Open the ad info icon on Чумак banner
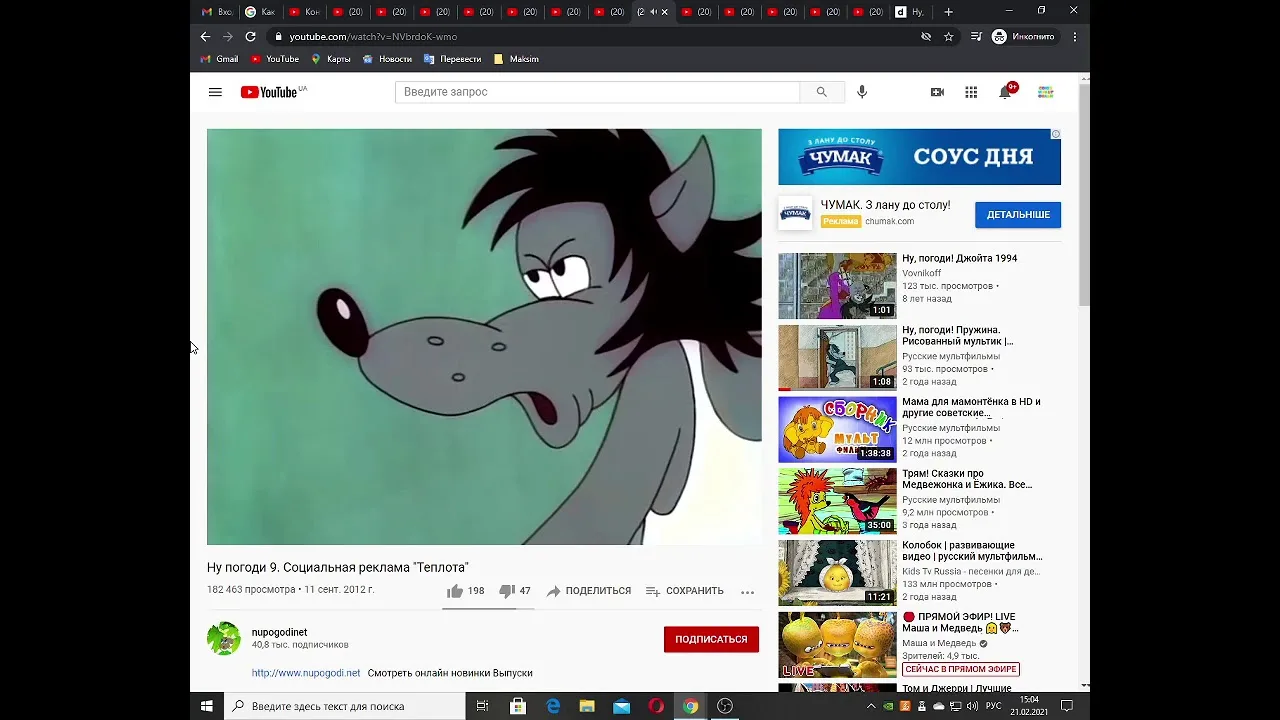This screenshot has width=1280, height=720. coord(1056,134)
